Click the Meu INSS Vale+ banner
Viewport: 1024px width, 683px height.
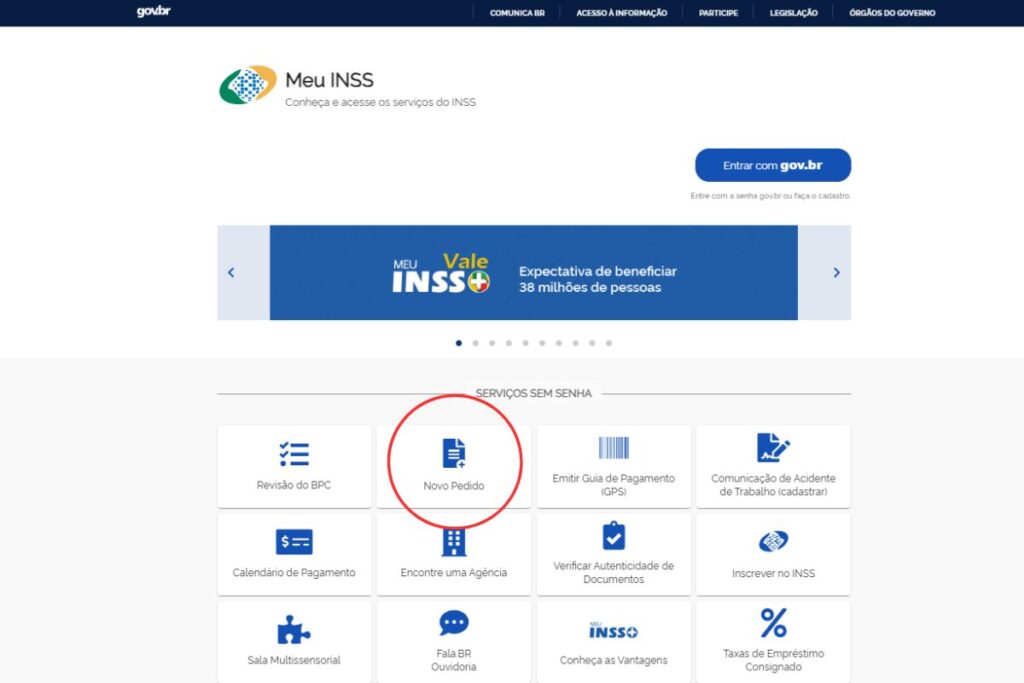pyautogui.click(x=534, y=272)
